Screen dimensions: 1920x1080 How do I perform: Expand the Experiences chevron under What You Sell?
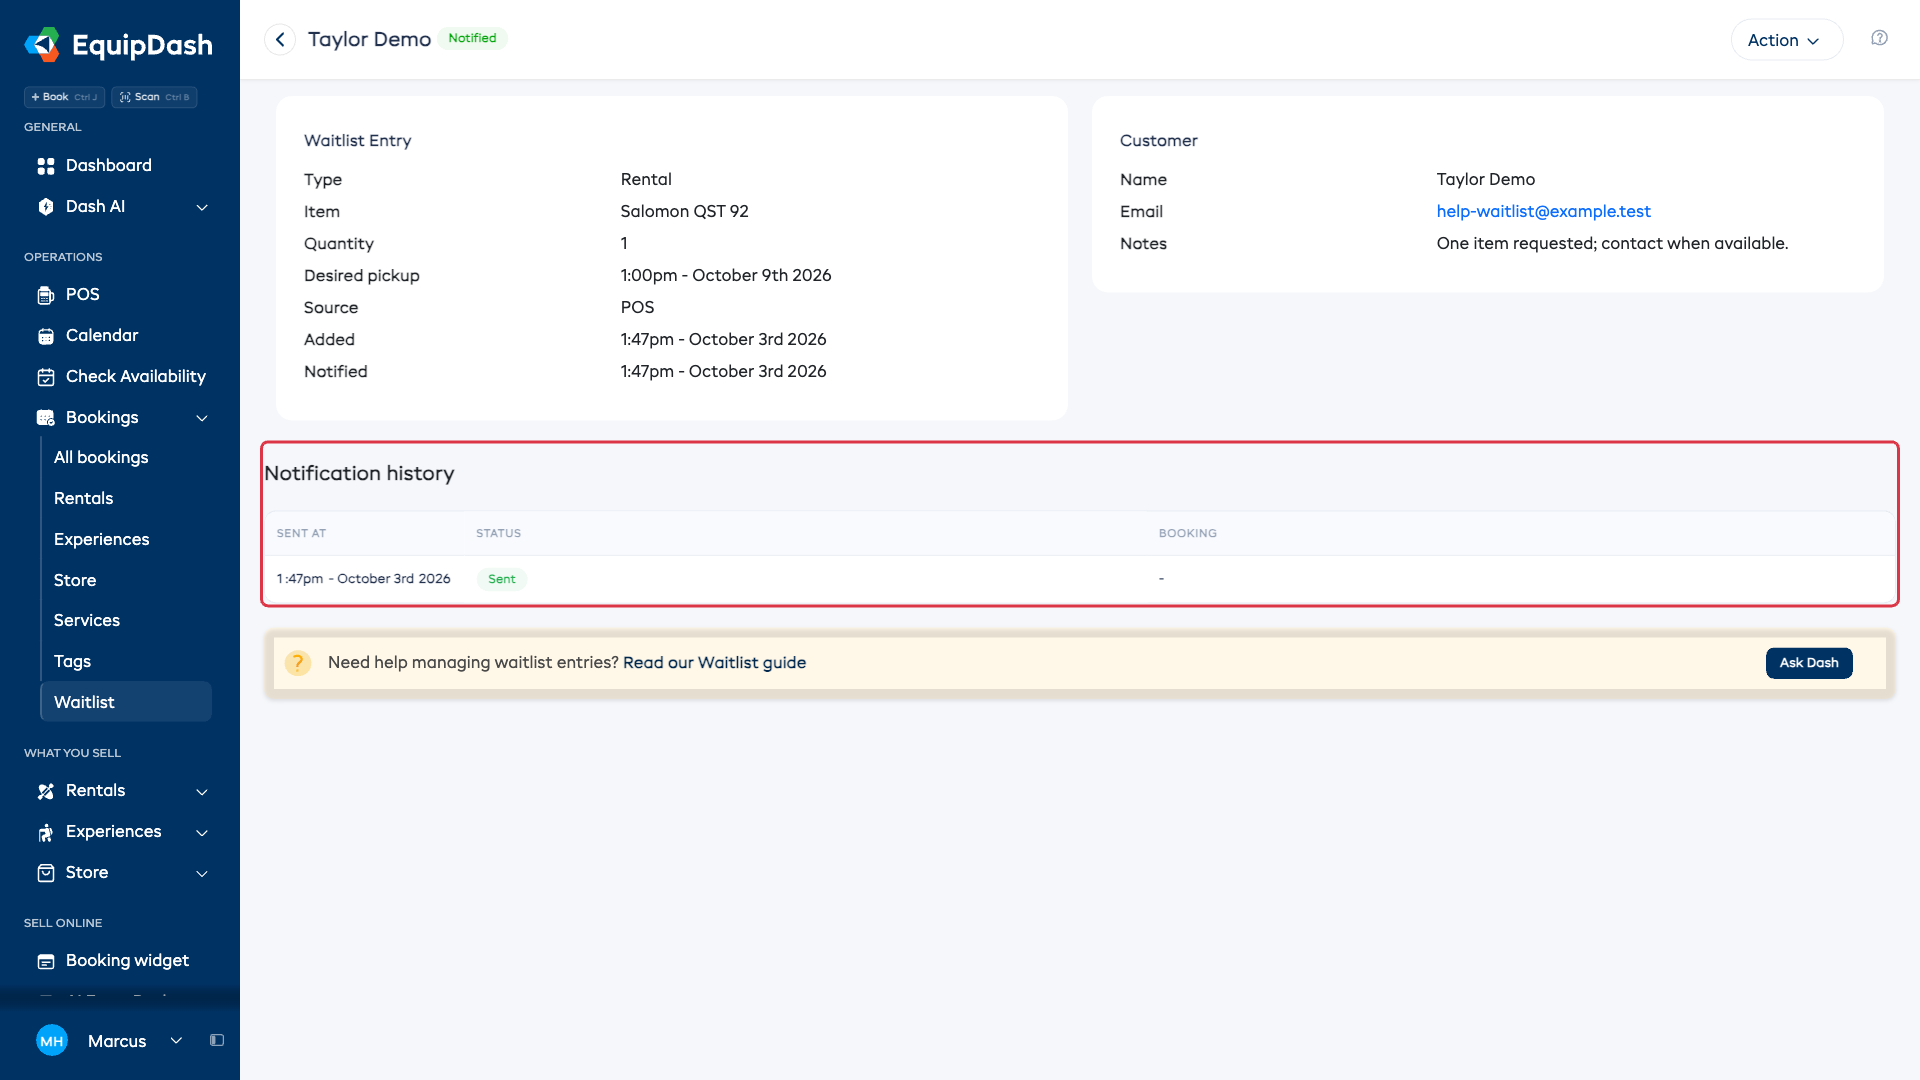click(x=202, y=832)
